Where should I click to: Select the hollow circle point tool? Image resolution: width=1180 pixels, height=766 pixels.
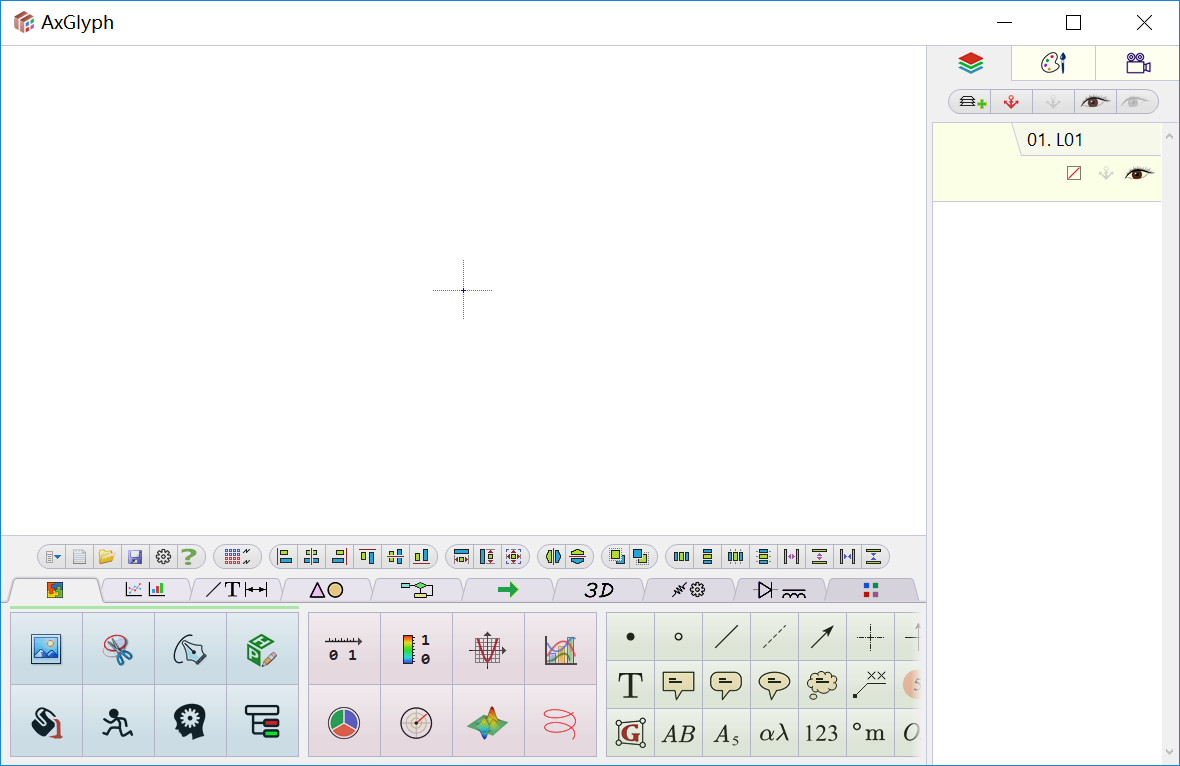point(678,637)
